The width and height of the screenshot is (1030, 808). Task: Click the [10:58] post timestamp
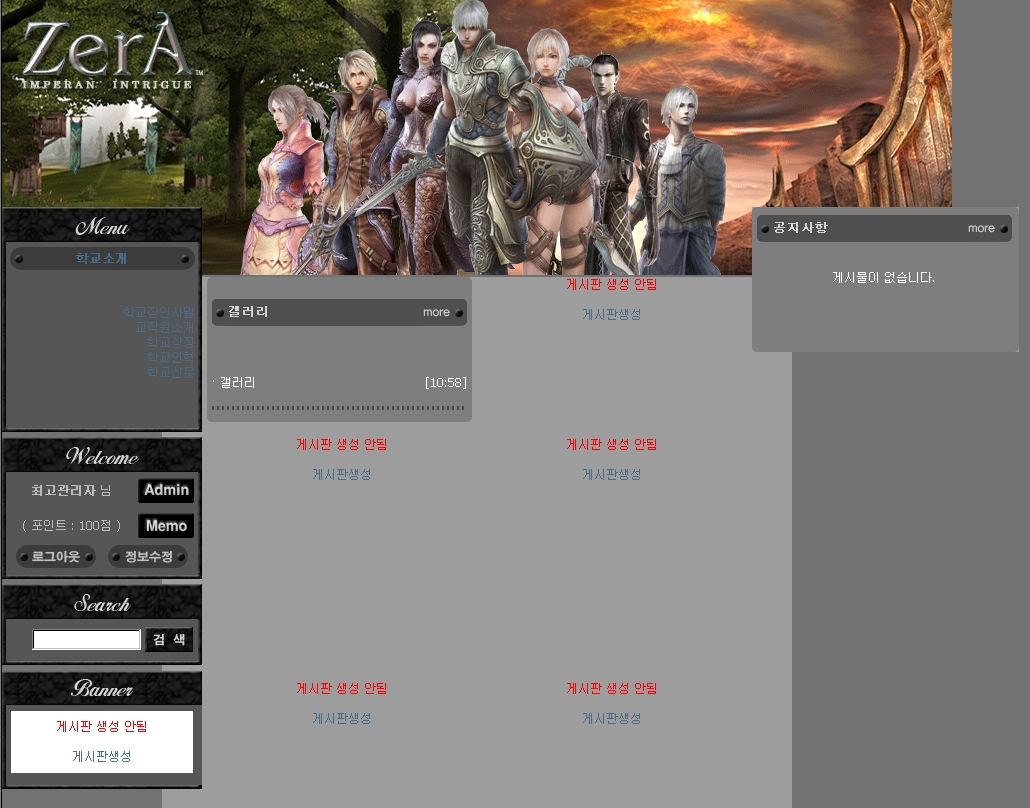click(445, 382)
